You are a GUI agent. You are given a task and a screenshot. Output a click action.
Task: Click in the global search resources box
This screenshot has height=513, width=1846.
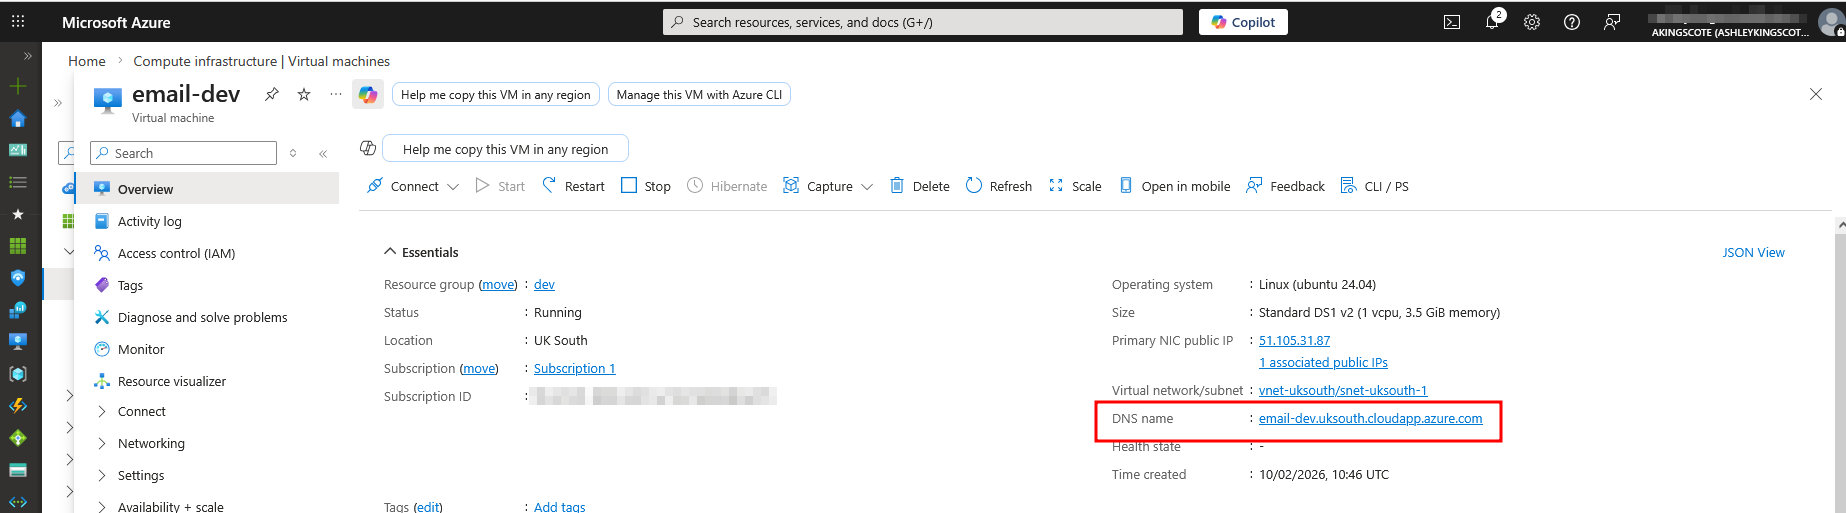[x=922, y=22]
